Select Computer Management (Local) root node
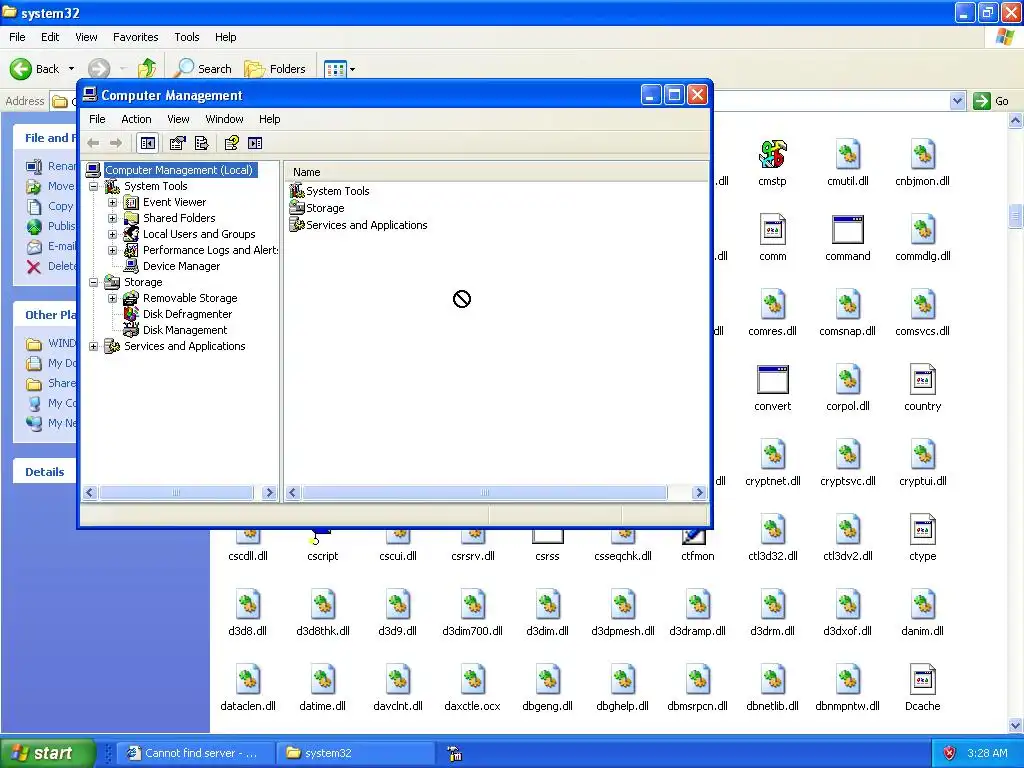Viewport: 1024px width, 768px height. [x=179, y=170]
